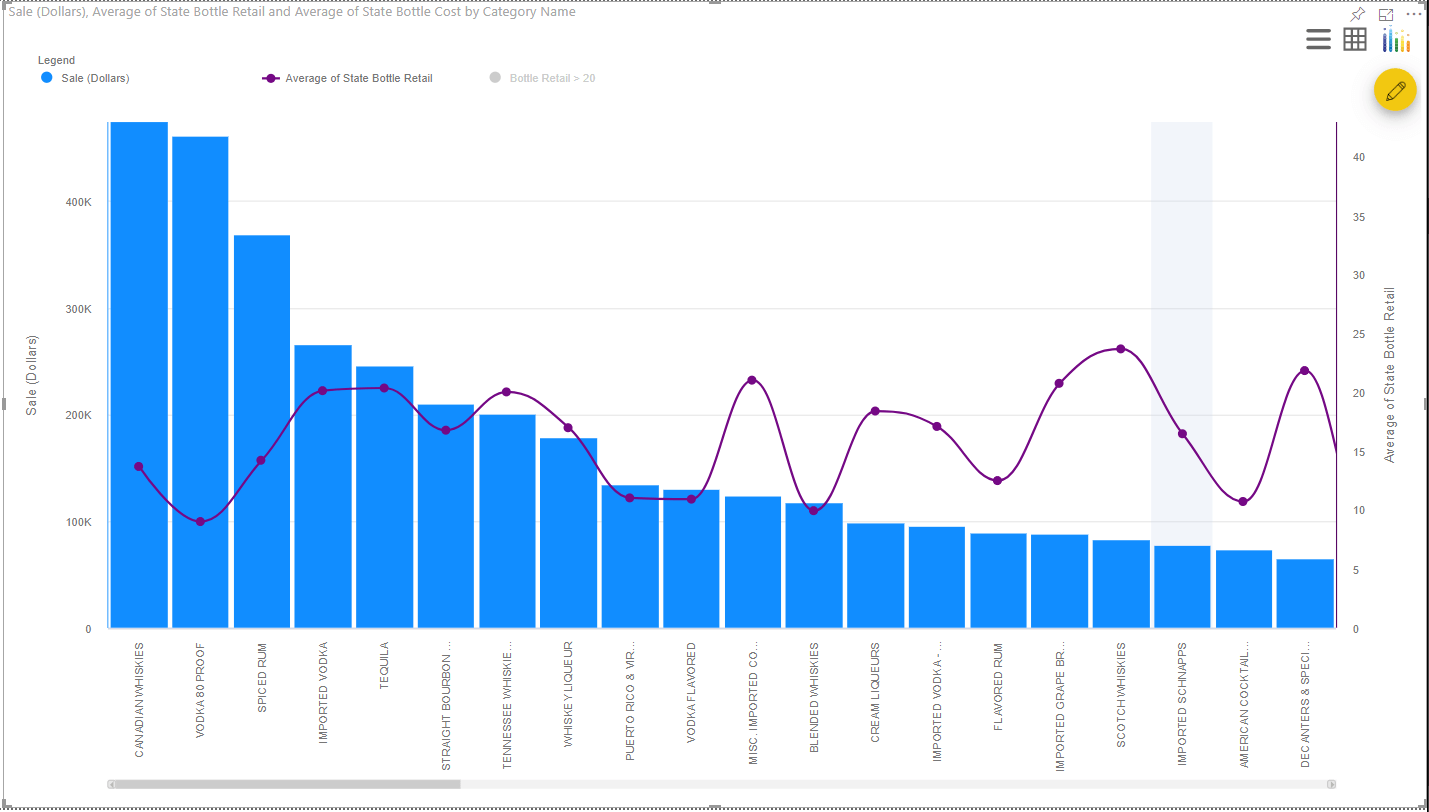Pin this visual to a dashboard
This screenshot has width=1429, height=812.
pyautogui.click(x=1358, y=13)
